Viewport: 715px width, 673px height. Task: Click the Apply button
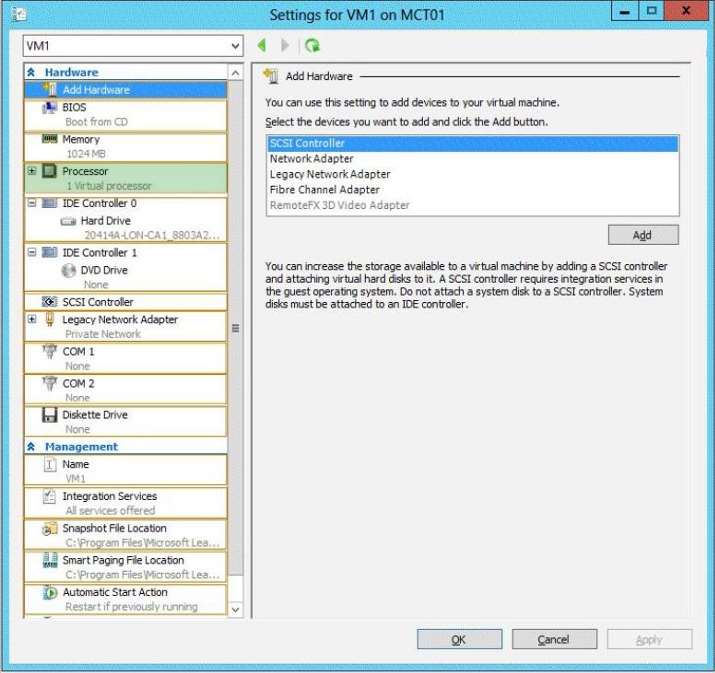(x=649, y=639)
